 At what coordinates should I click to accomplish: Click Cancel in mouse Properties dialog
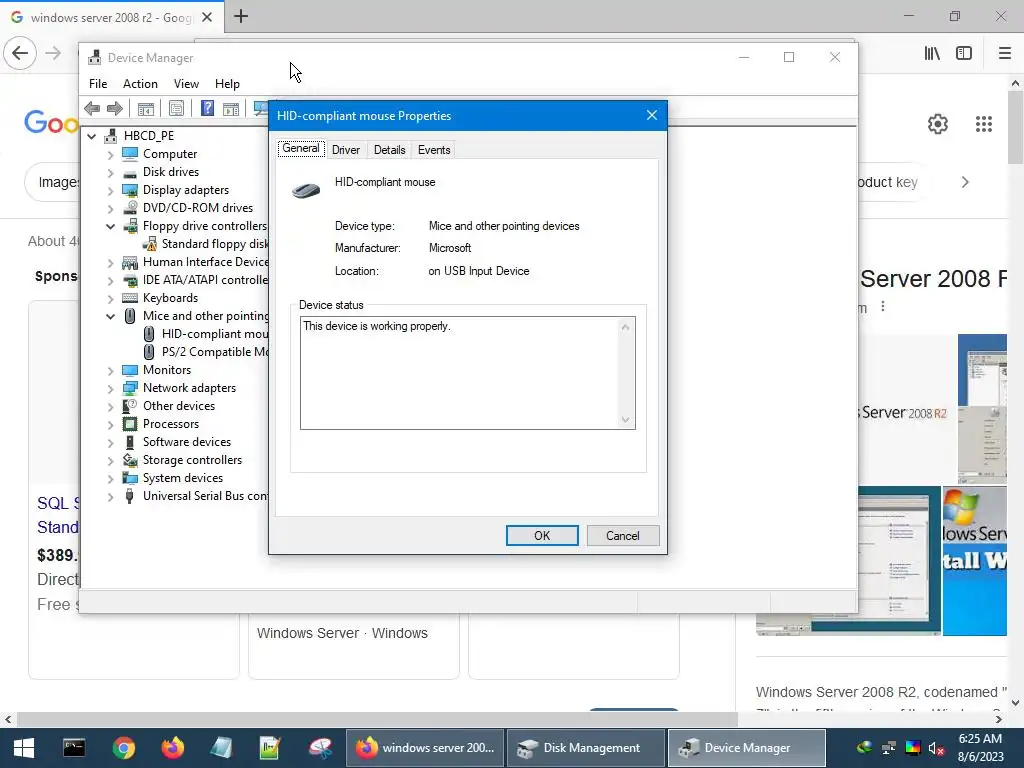(622, 536)
